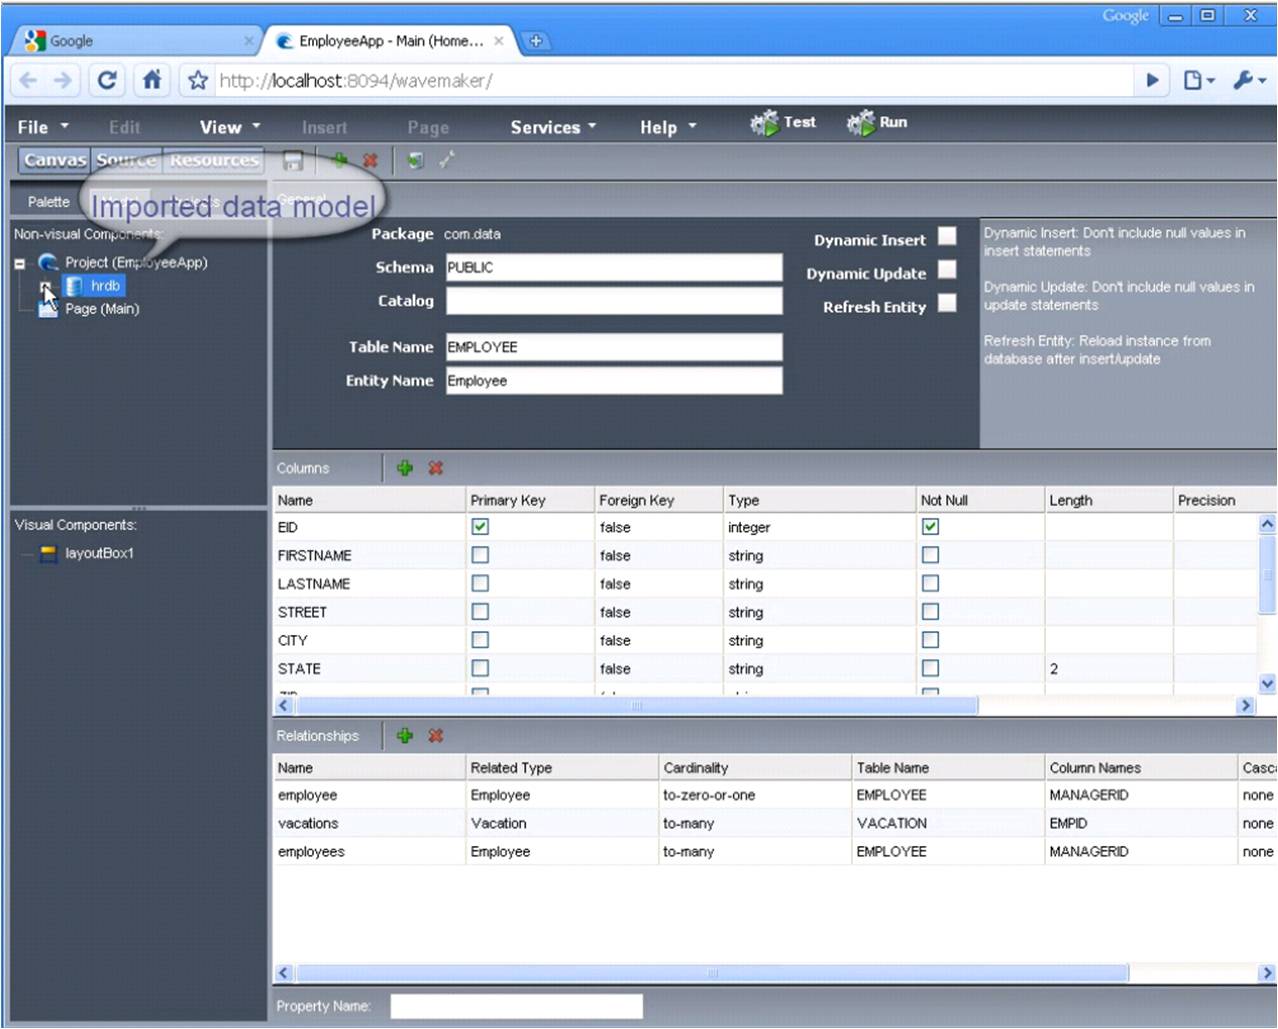Open the Services dropdown menu

pos(553,127)
